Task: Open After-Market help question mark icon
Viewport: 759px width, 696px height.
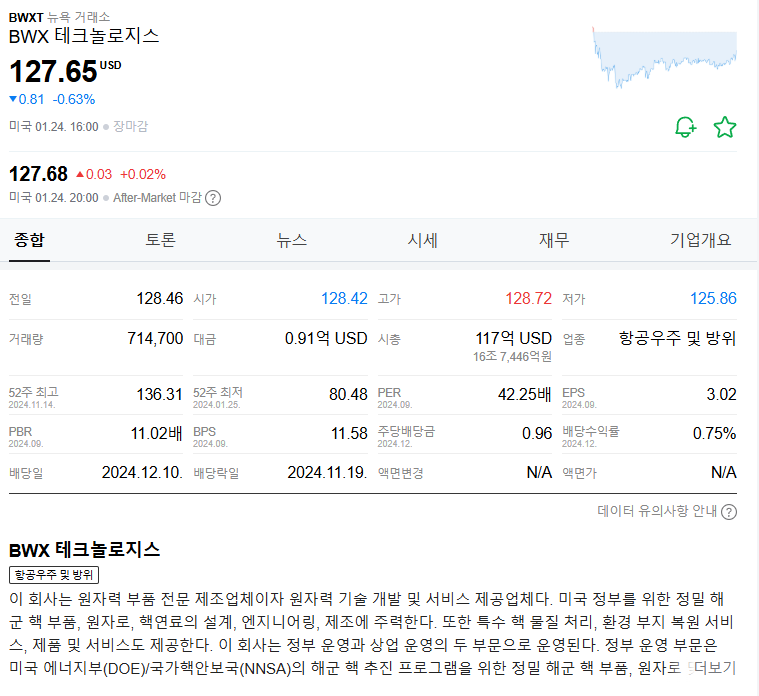Action: pos(213,198)
